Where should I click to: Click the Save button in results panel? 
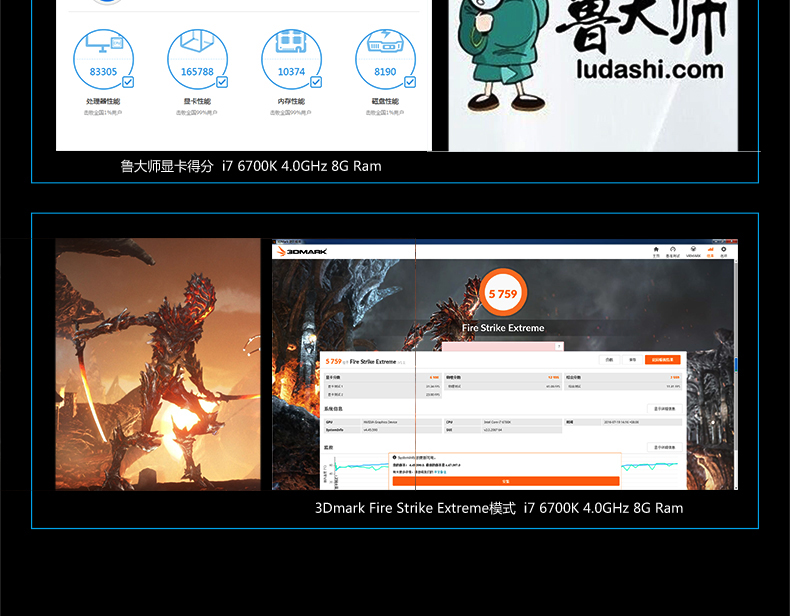632,360
